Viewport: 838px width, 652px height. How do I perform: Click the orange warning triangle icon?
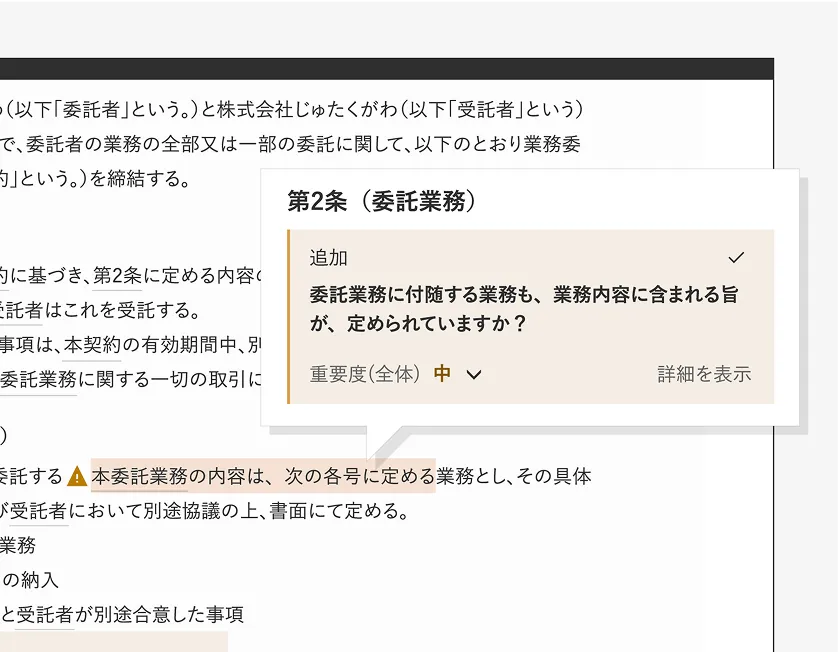pyautogui.click(x=77, y=476)
